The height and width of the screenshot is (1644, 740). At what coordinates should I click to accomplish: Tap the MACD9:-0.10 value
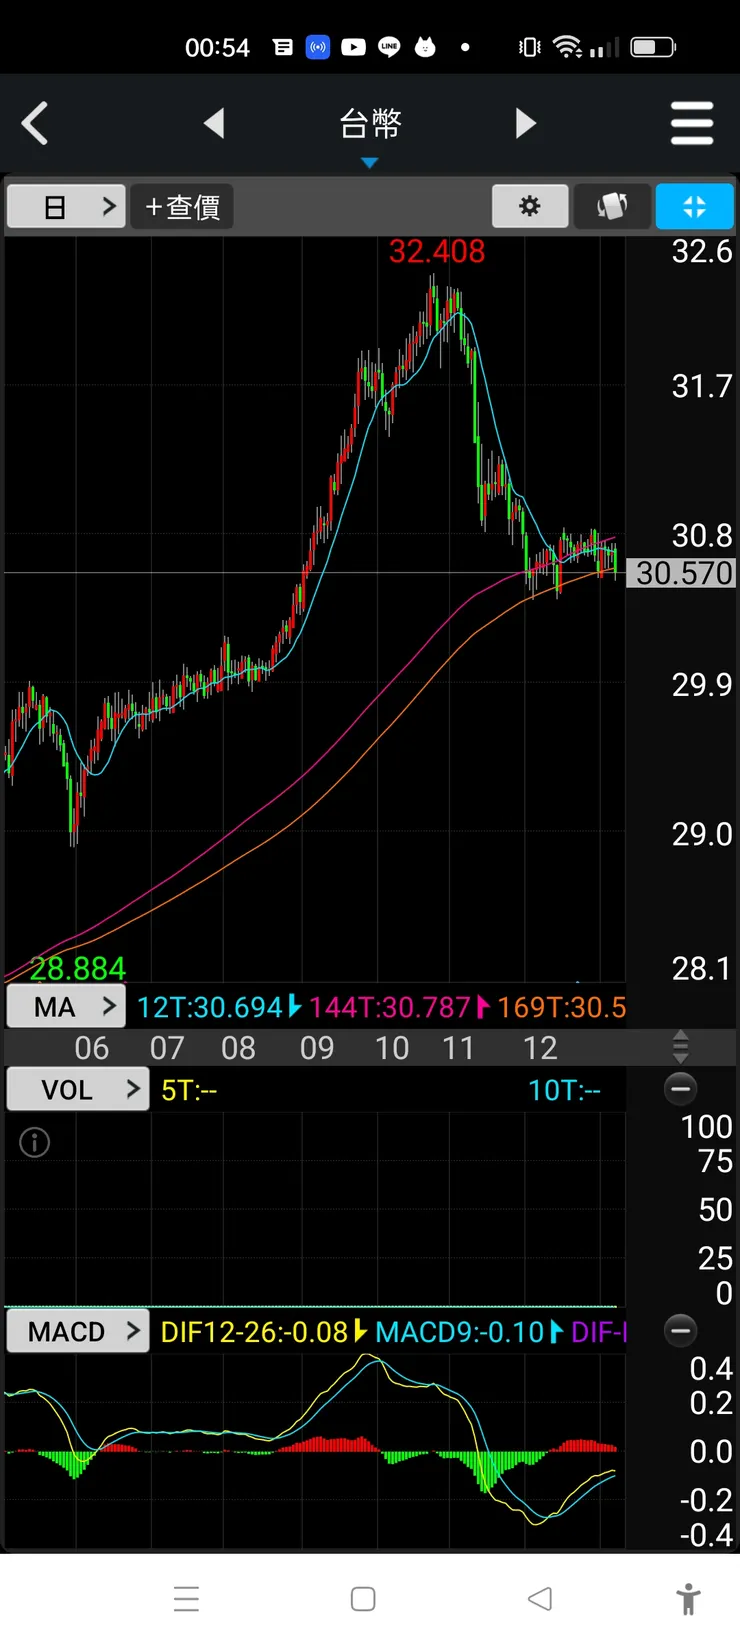pyautogui.click(x=459, y=1332)
